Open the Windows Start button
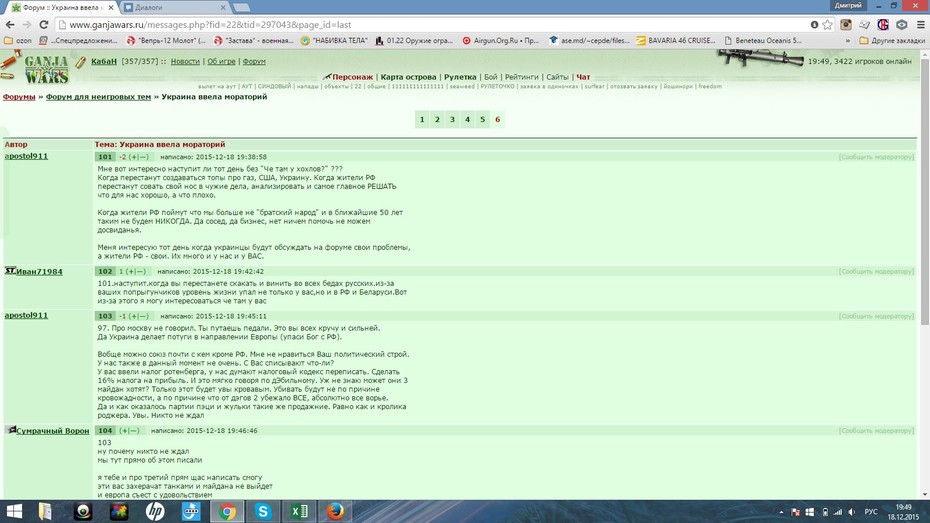 coord(12,511)
